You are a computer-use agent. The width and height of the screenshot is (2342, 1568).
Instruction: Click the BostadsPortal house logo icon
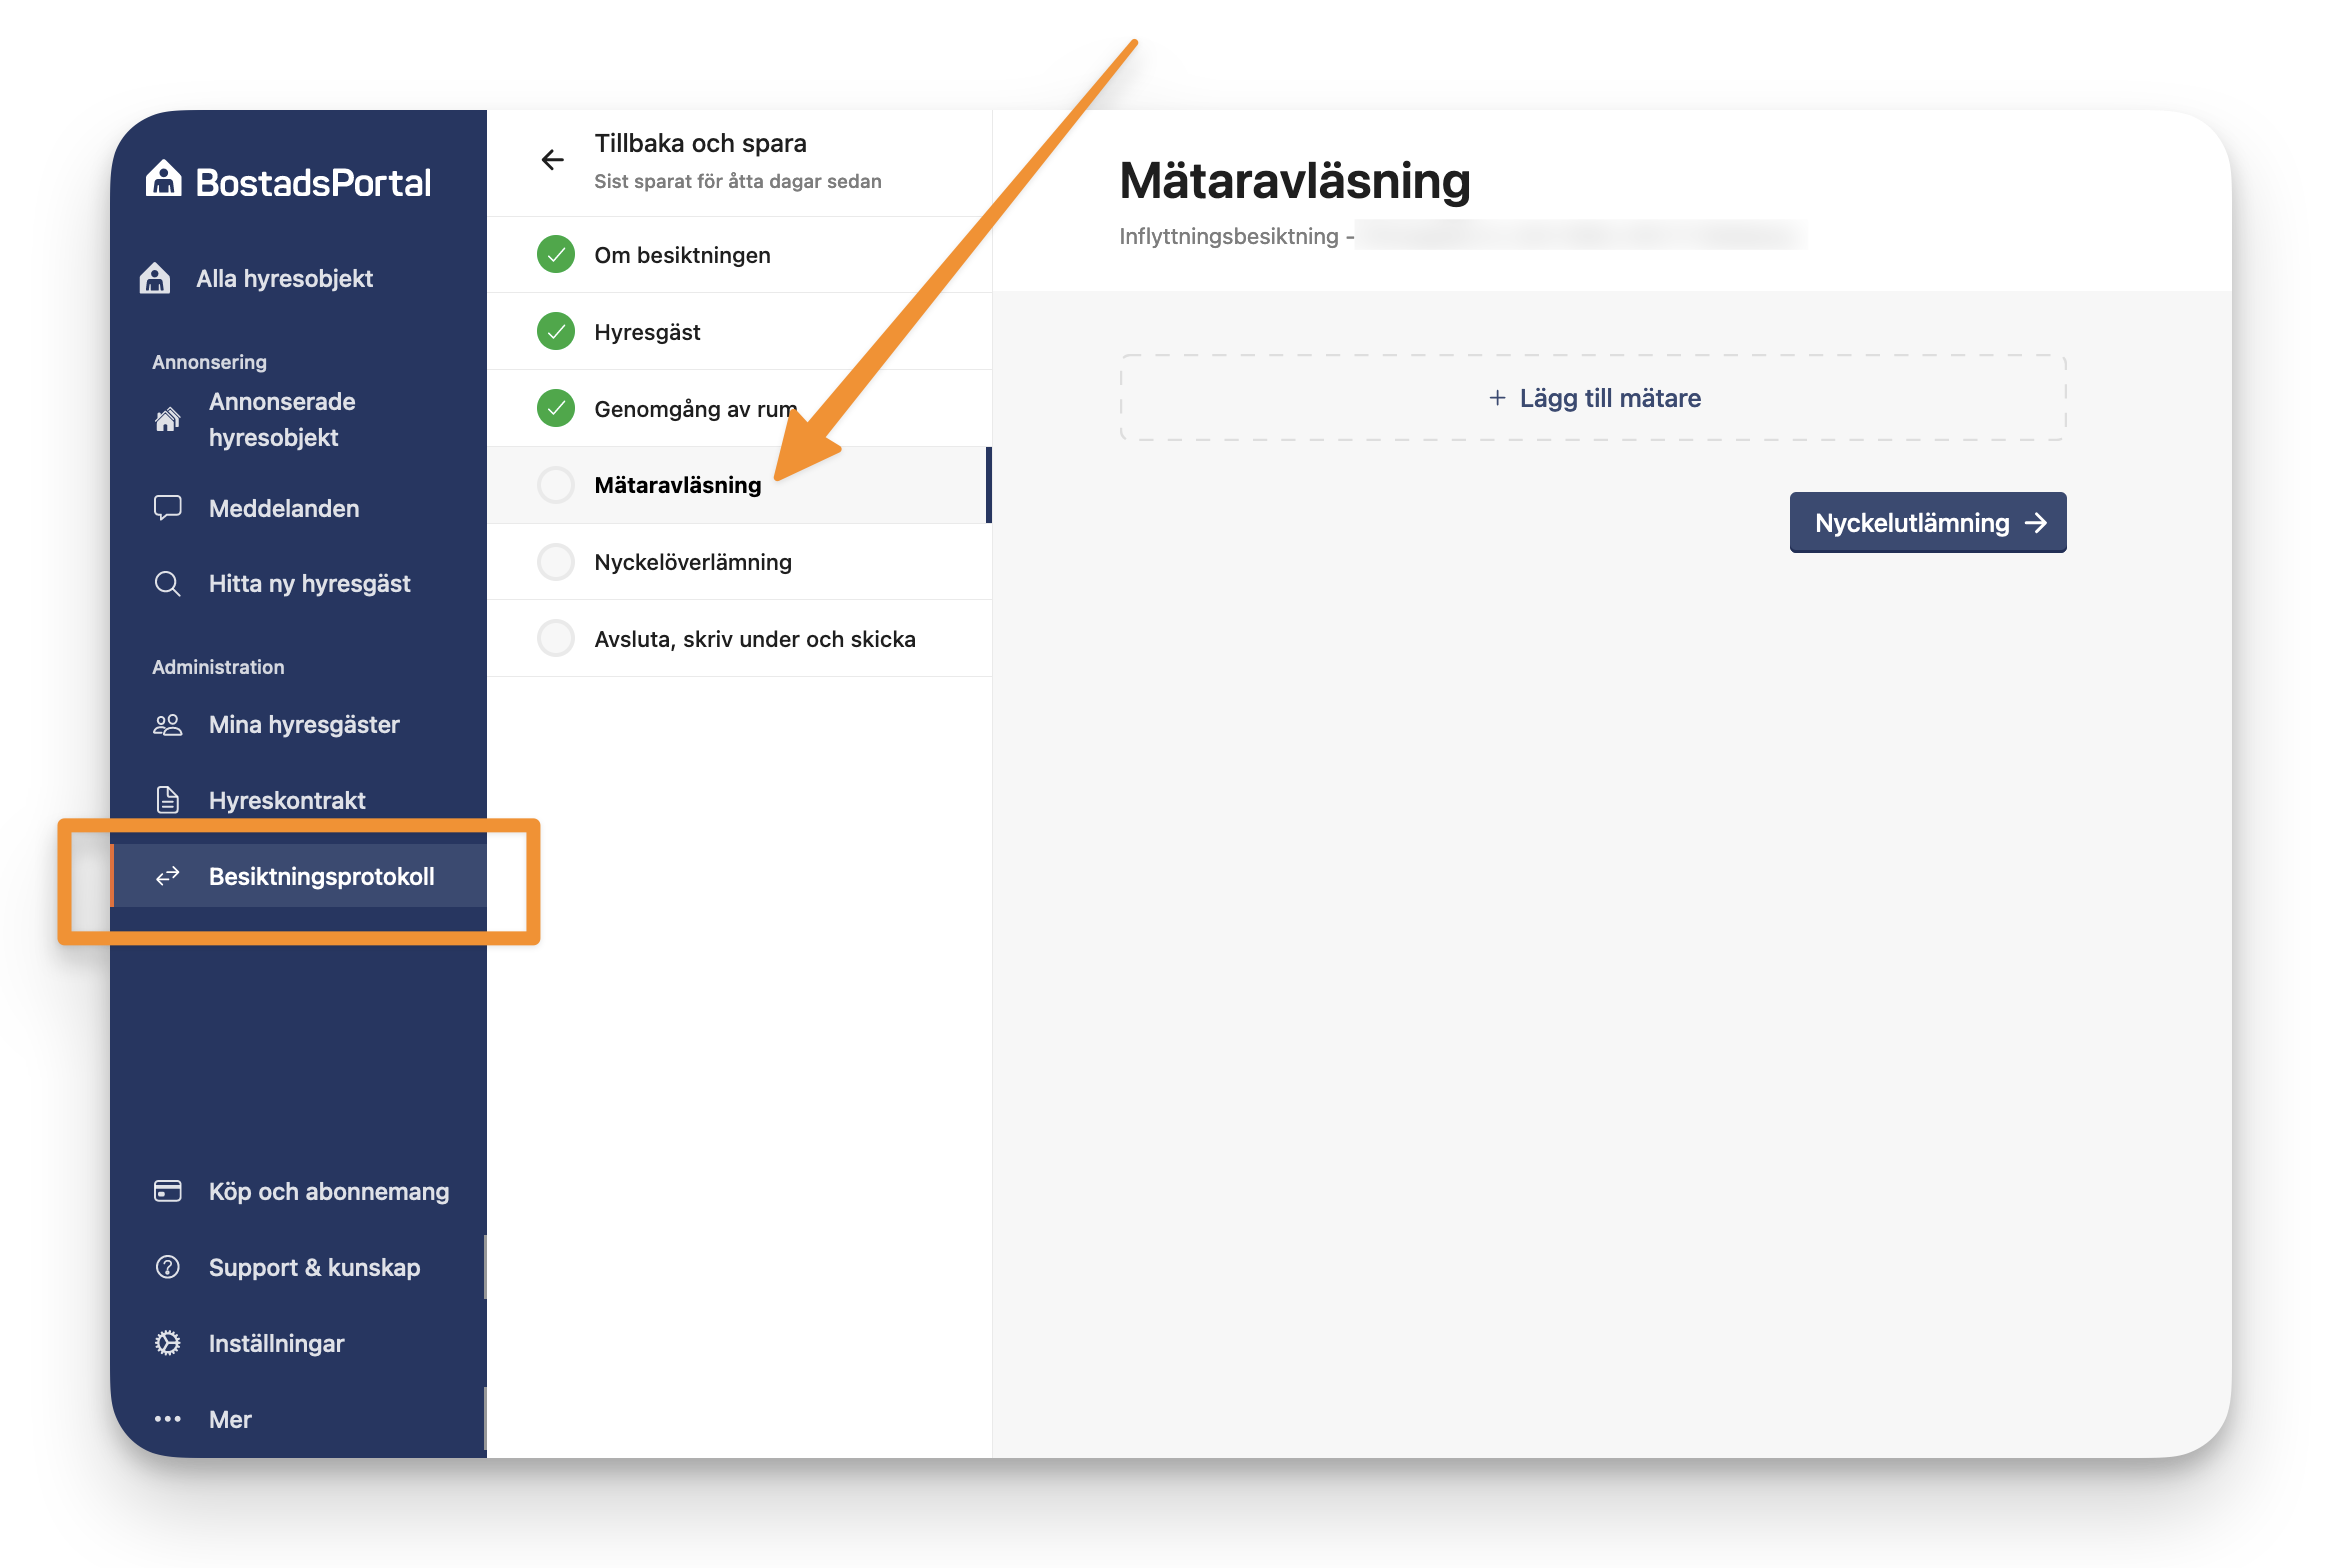coord(164,180)
